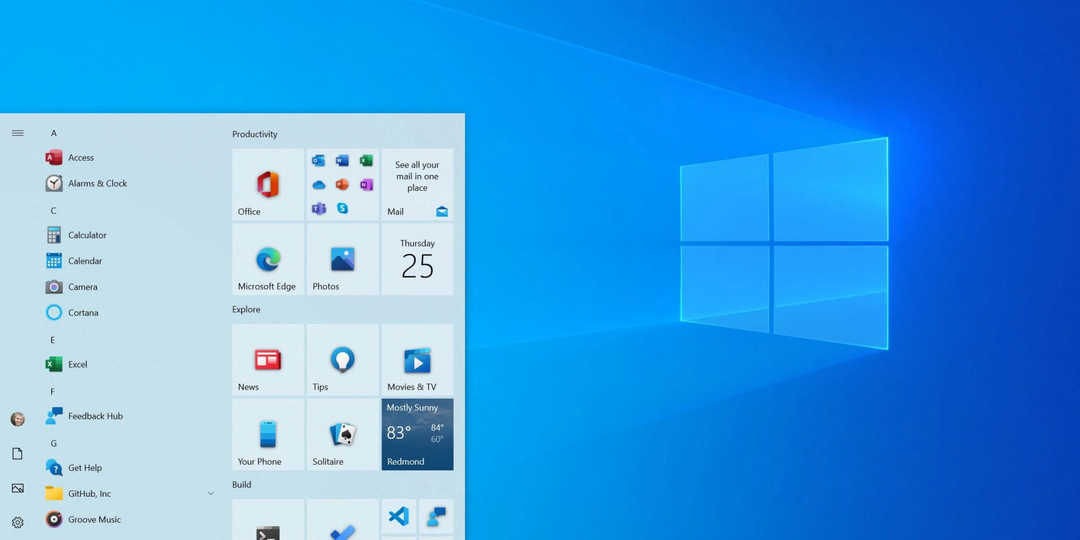Open the Redmond weather tile
The height and width of the screenshot is (540, 1080).
(x=417, y=435)
